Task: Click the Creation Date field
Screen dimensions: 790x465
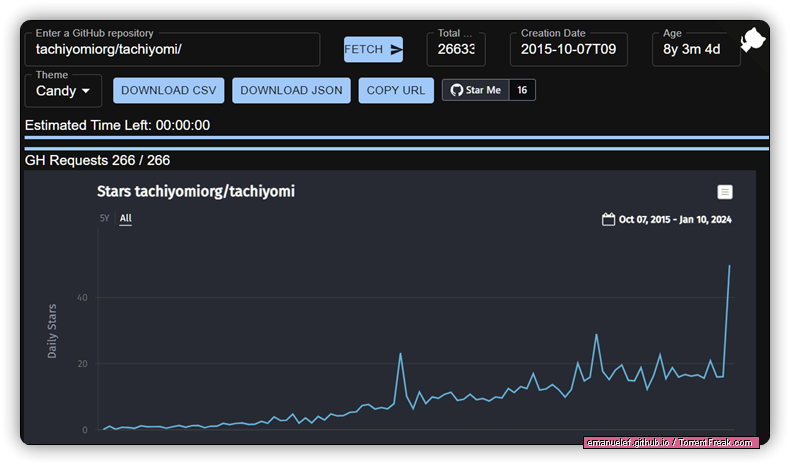Action: coord(569,49)
